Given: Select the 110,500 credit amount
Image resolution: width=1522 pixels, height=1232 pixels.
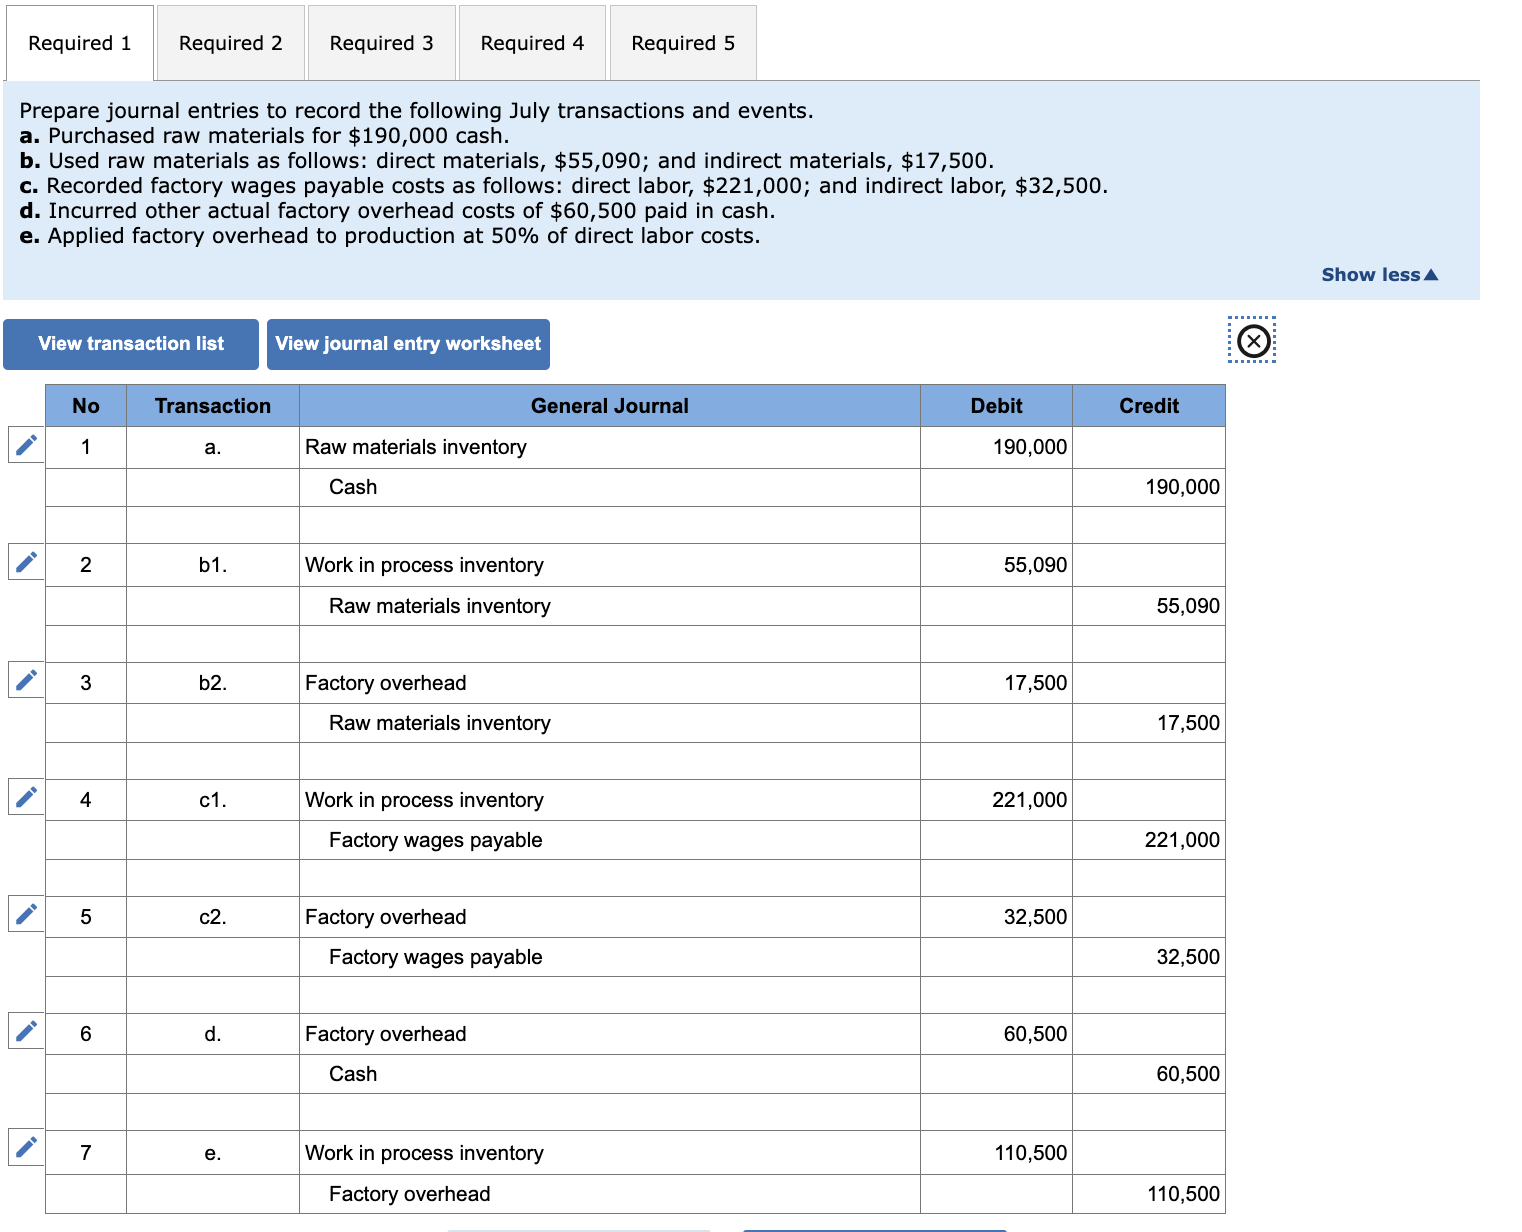Looking at the screenshot, I should tap(1149, 1194).
